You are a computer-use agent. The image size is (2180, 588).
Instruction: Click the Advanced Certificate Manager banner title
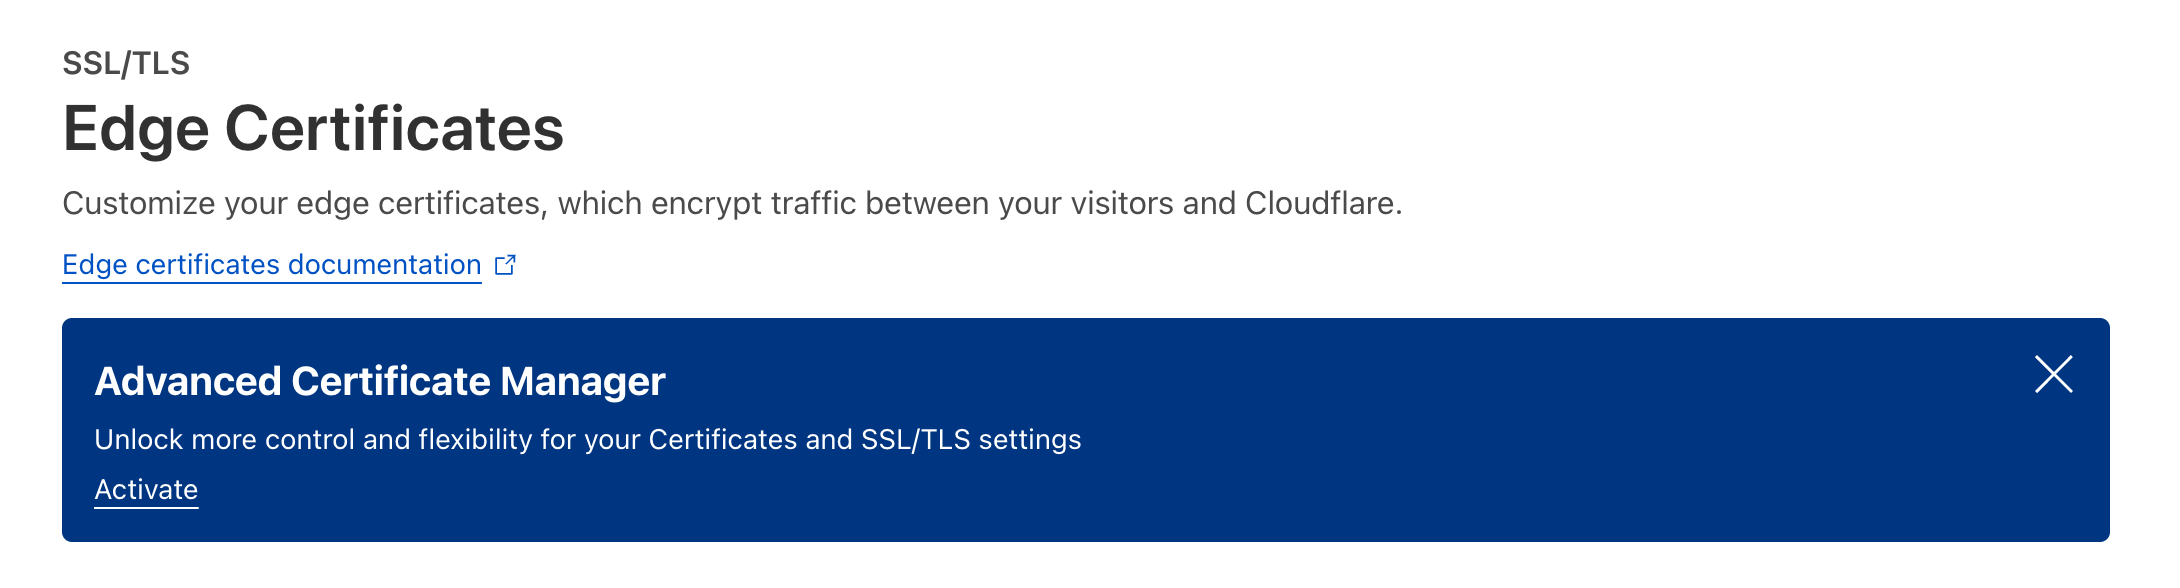tap(380, 382)
